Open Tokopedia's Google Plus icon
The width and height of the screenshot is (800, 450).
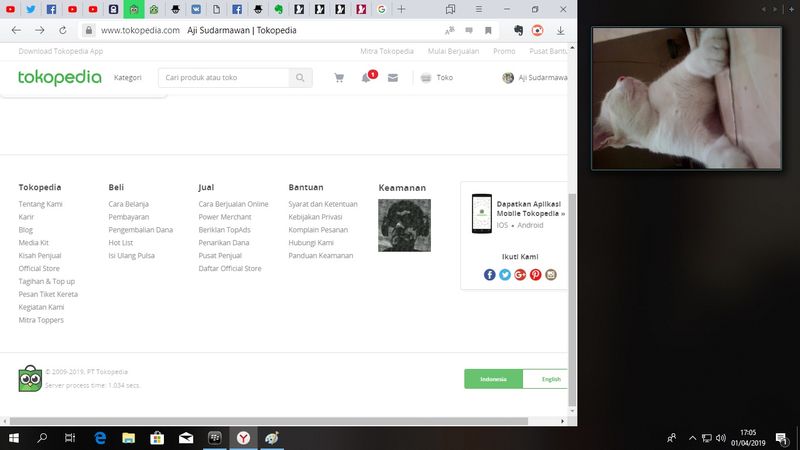520,274
